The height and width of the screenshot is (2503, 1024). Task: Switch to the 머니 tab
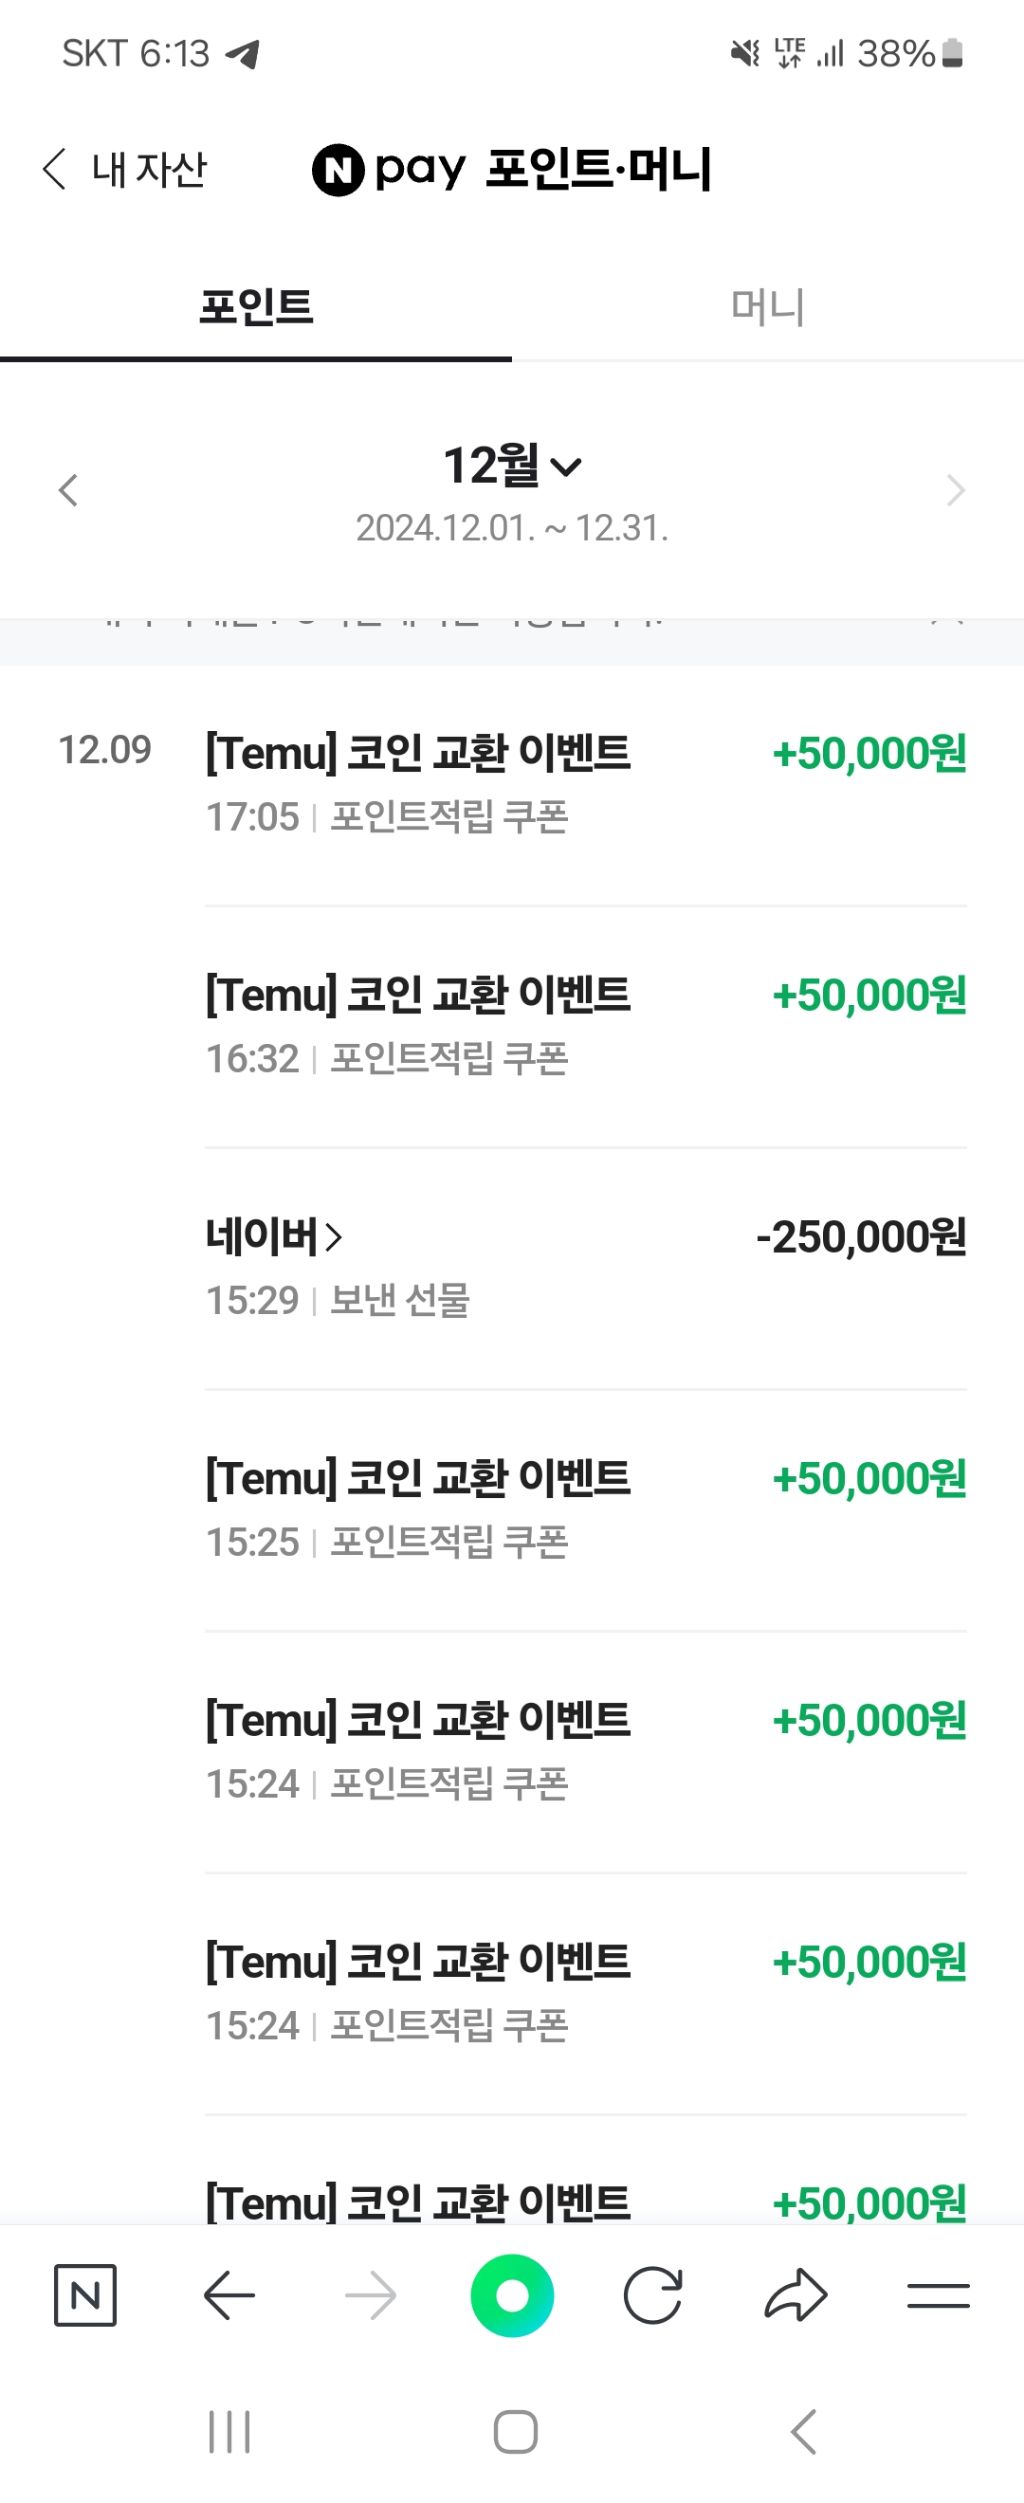pos(767,307)
